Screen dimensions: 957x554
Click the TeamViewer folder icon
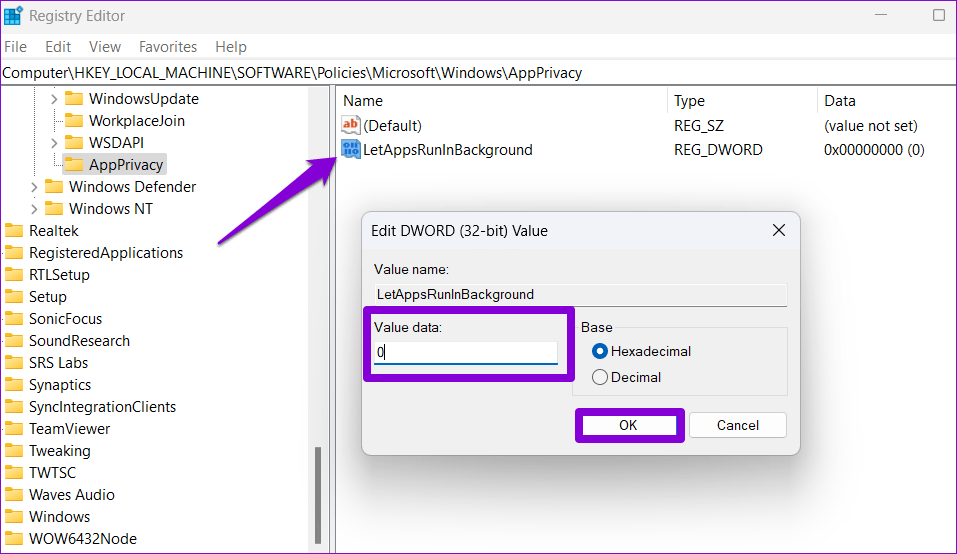pyautogui.click(x=14, y=428)
